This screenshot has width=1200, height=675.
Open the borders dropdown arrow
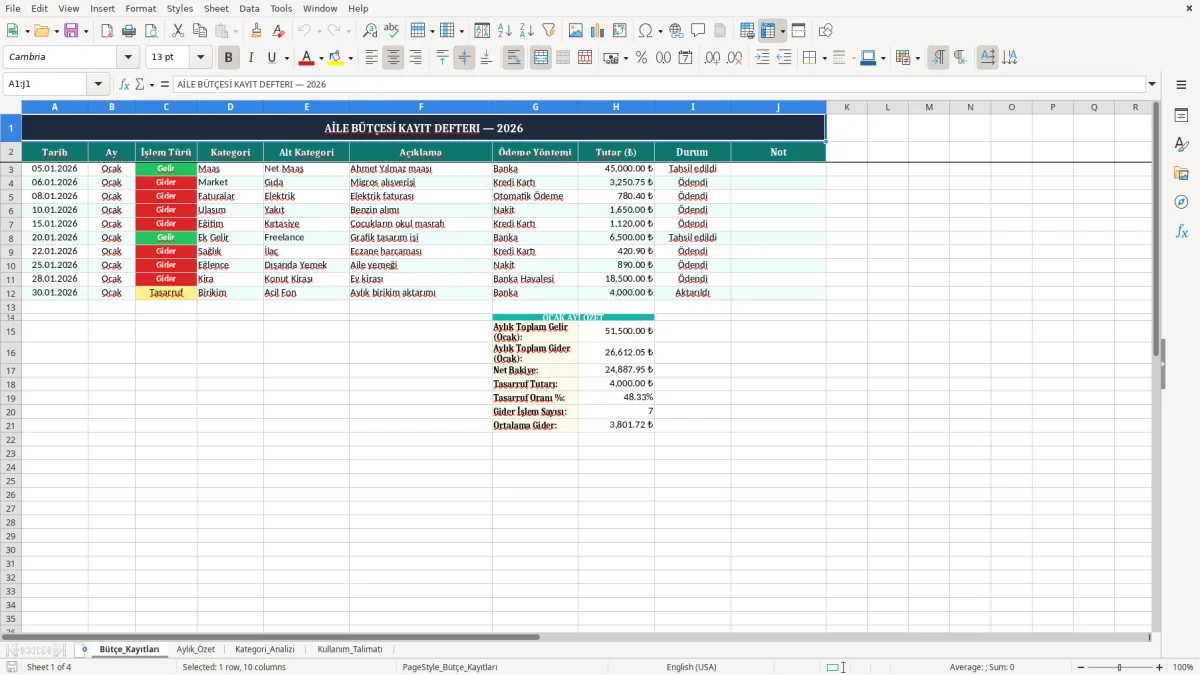tap(823, 58)
